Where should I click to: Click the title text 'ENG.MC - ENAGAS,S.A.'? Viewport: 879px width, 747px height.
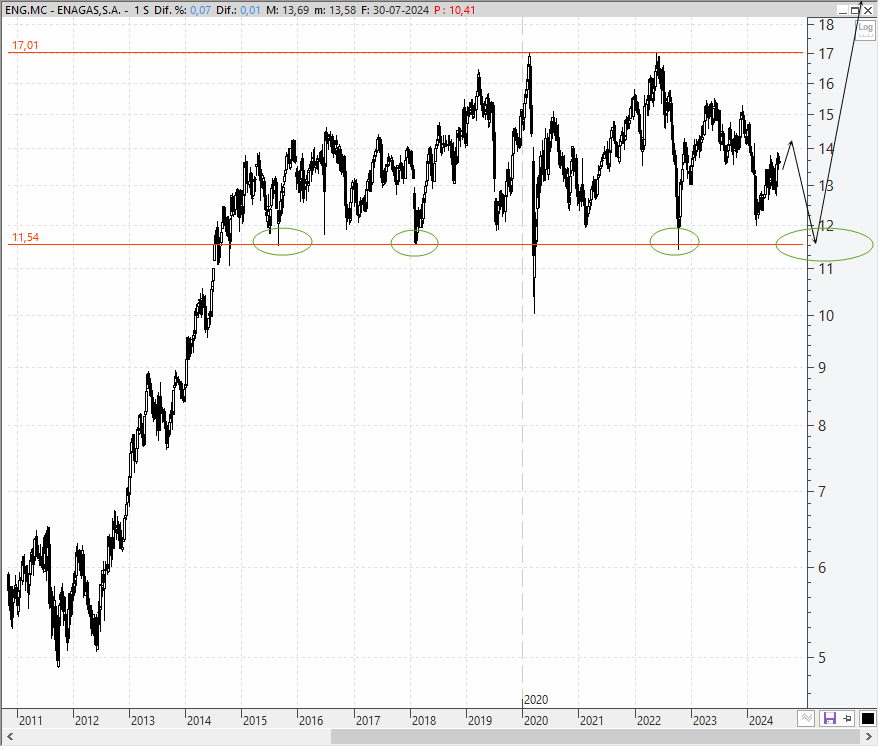(63, 10)
